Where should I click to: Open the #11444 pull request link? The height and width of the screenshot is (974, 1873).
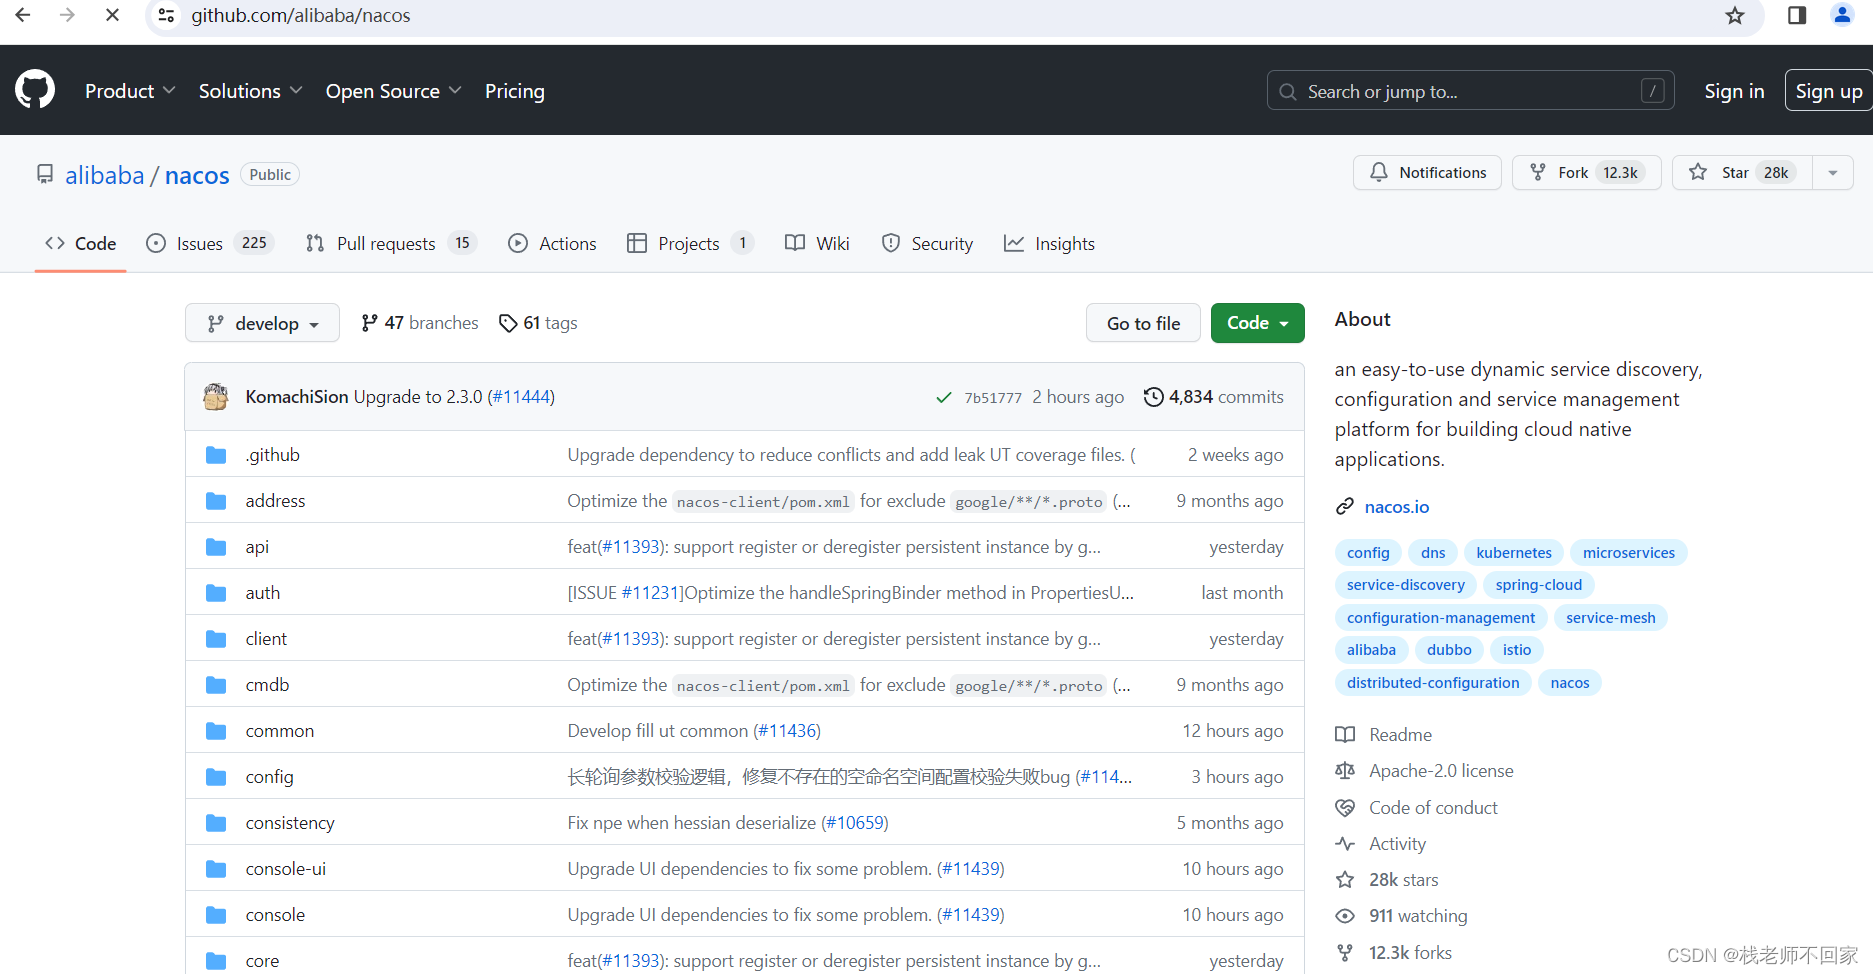(521, 397)
